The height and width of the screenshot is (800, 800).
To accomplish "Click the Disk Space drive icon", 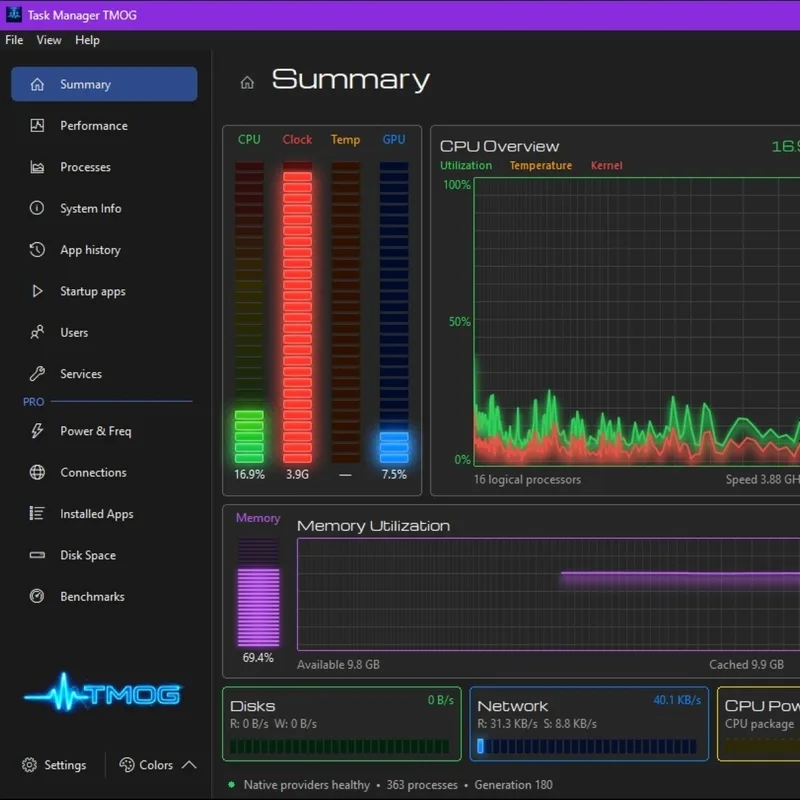I will coord(37,555).
